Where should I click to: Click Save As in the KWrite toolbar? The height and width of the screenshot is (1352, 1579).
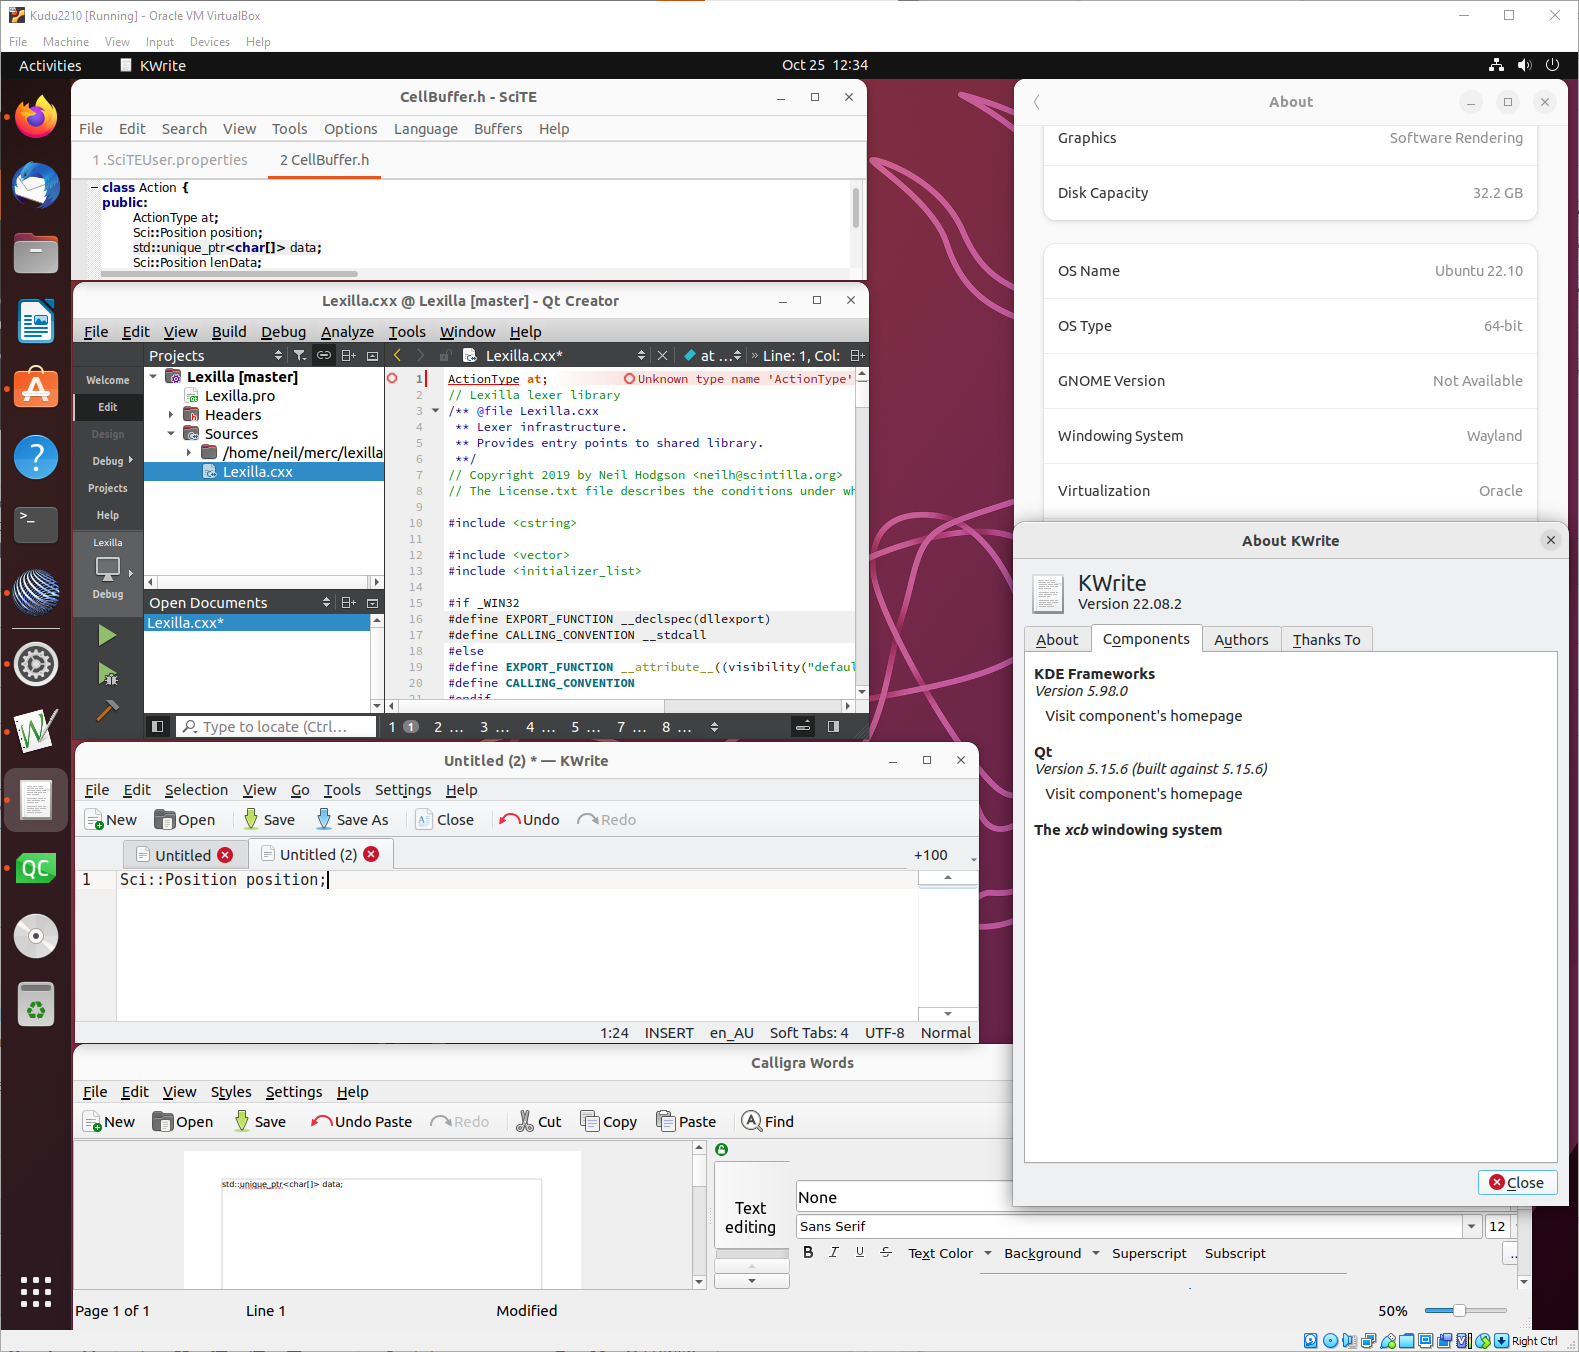(x=352, y=820)
